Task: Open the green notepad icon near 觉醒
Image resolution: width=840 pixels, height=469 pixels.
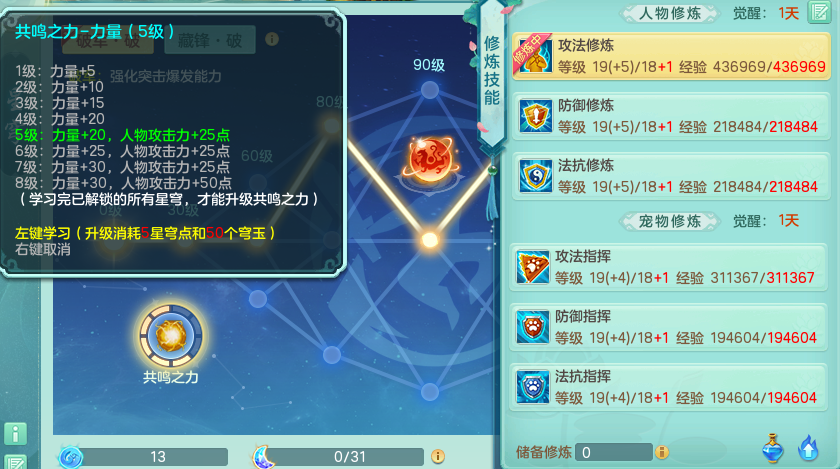Action: (819, 12)
